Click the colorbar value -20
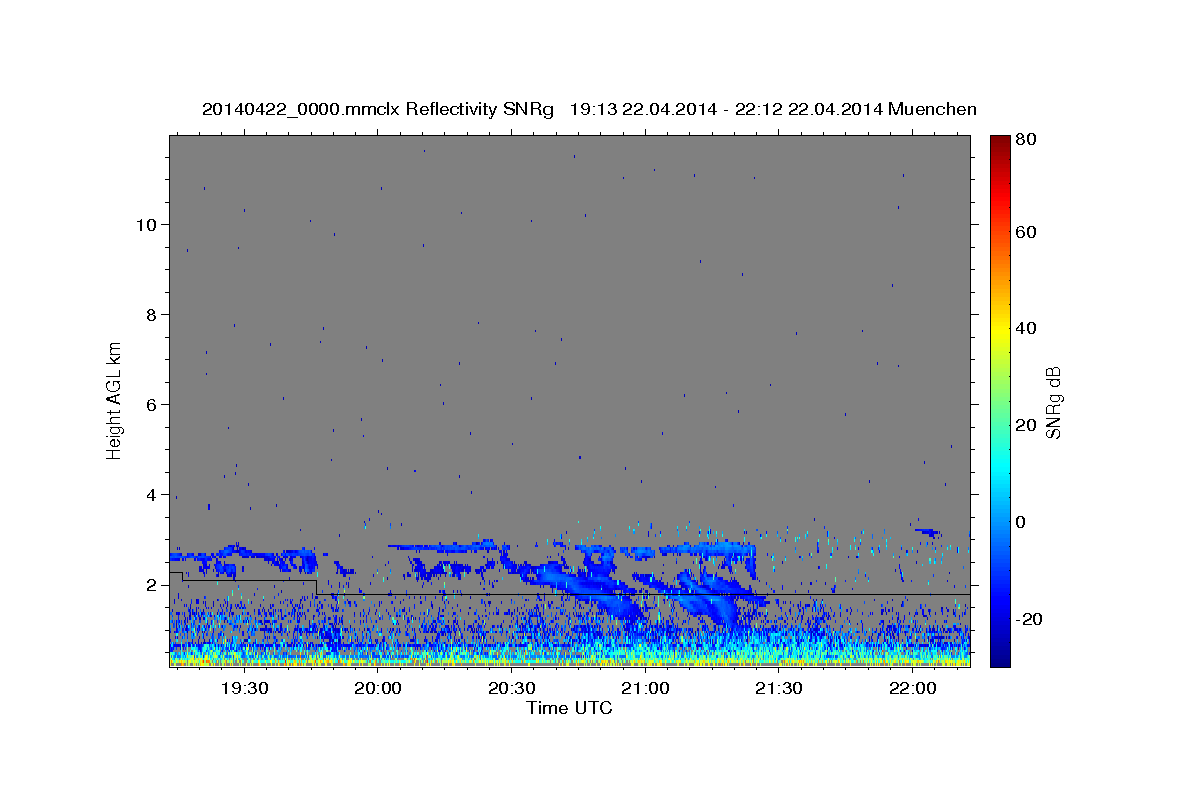Image resolution: width=1200 pixels, height=800 pixels. 1028,619
